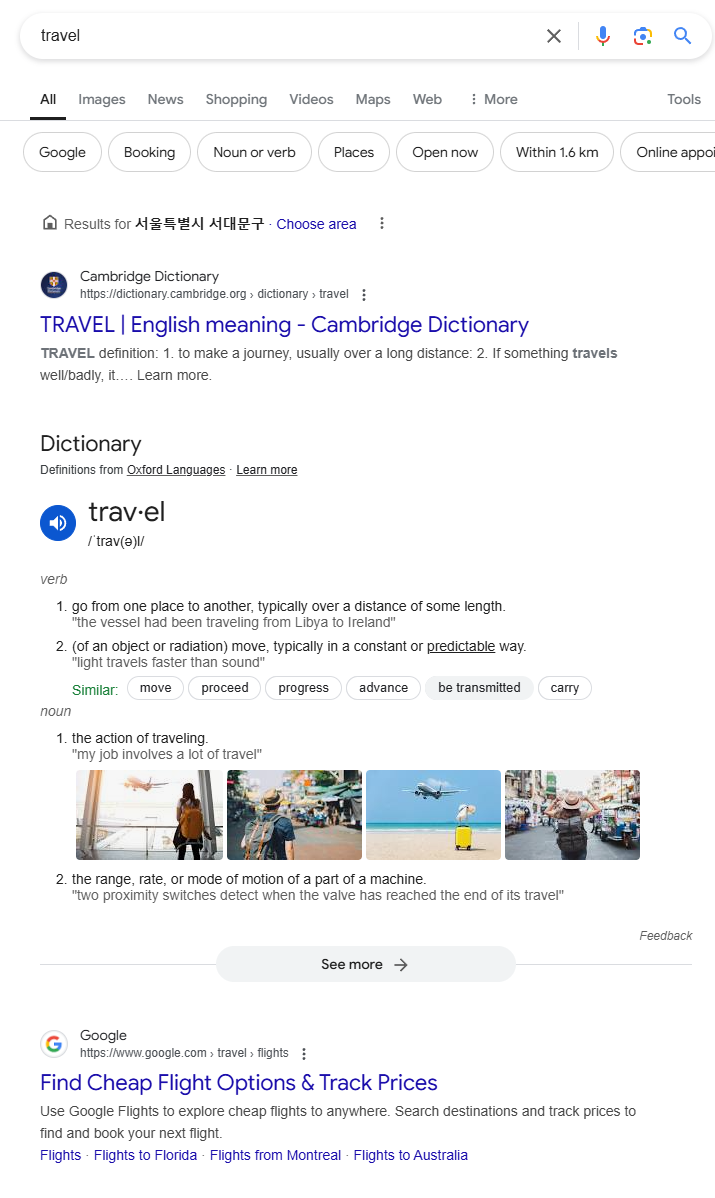Image resolution: width=715 pixels, height=1198 pixels.
Task: Click the Choose area link
Action: (x=316, y=224)
